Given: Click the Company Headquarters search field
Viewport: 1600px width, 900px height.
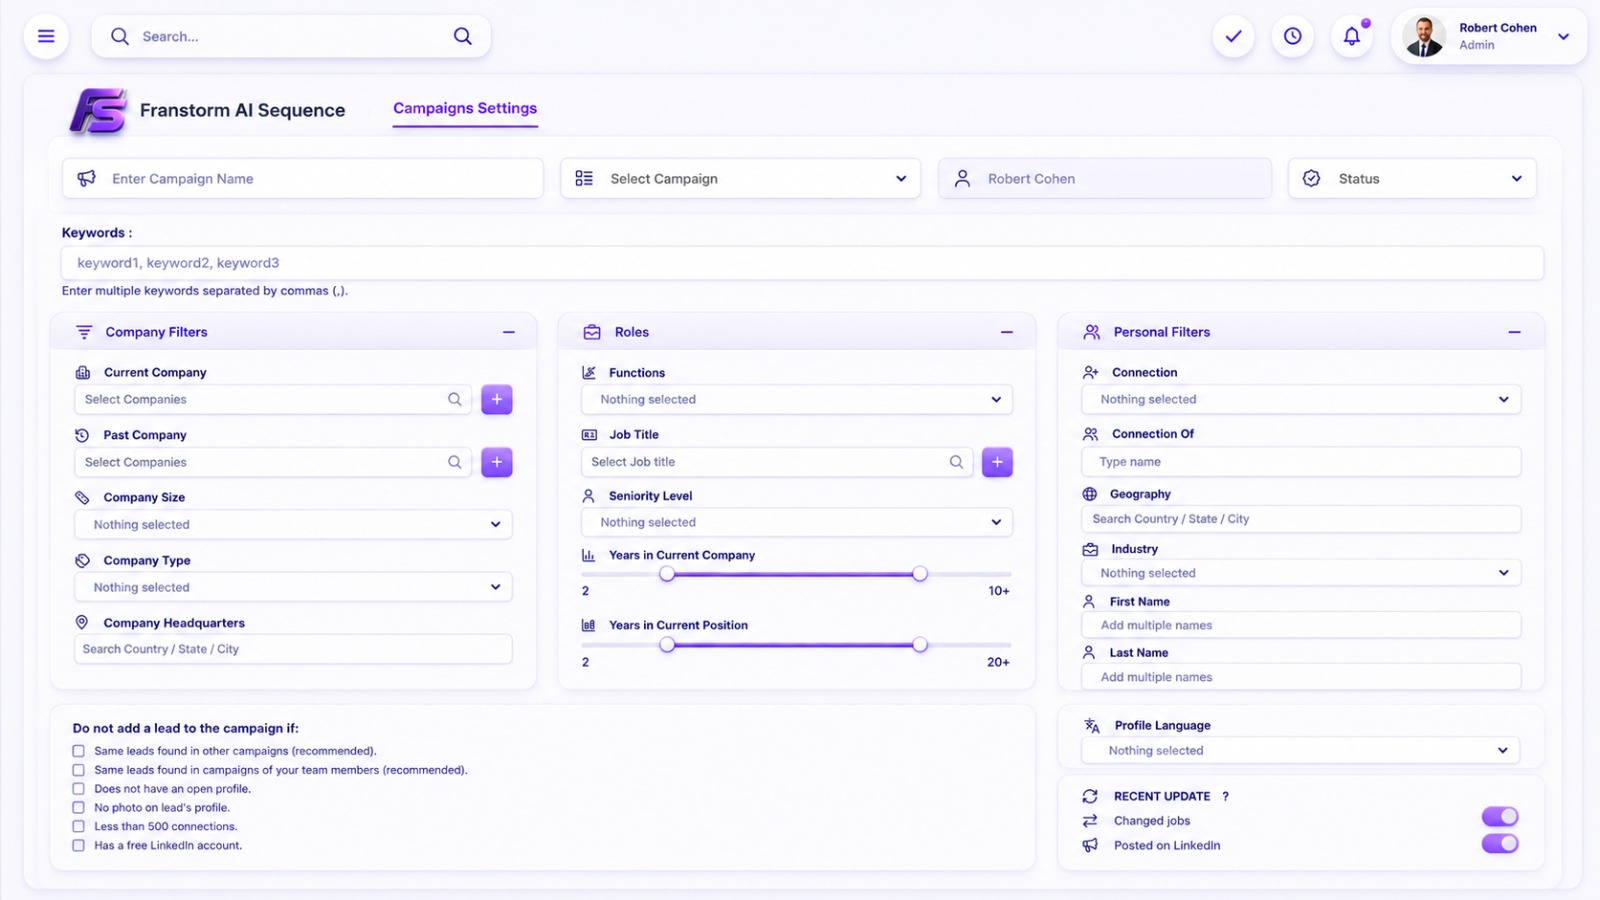Looking at the screenshot, I should pos(294,649).
